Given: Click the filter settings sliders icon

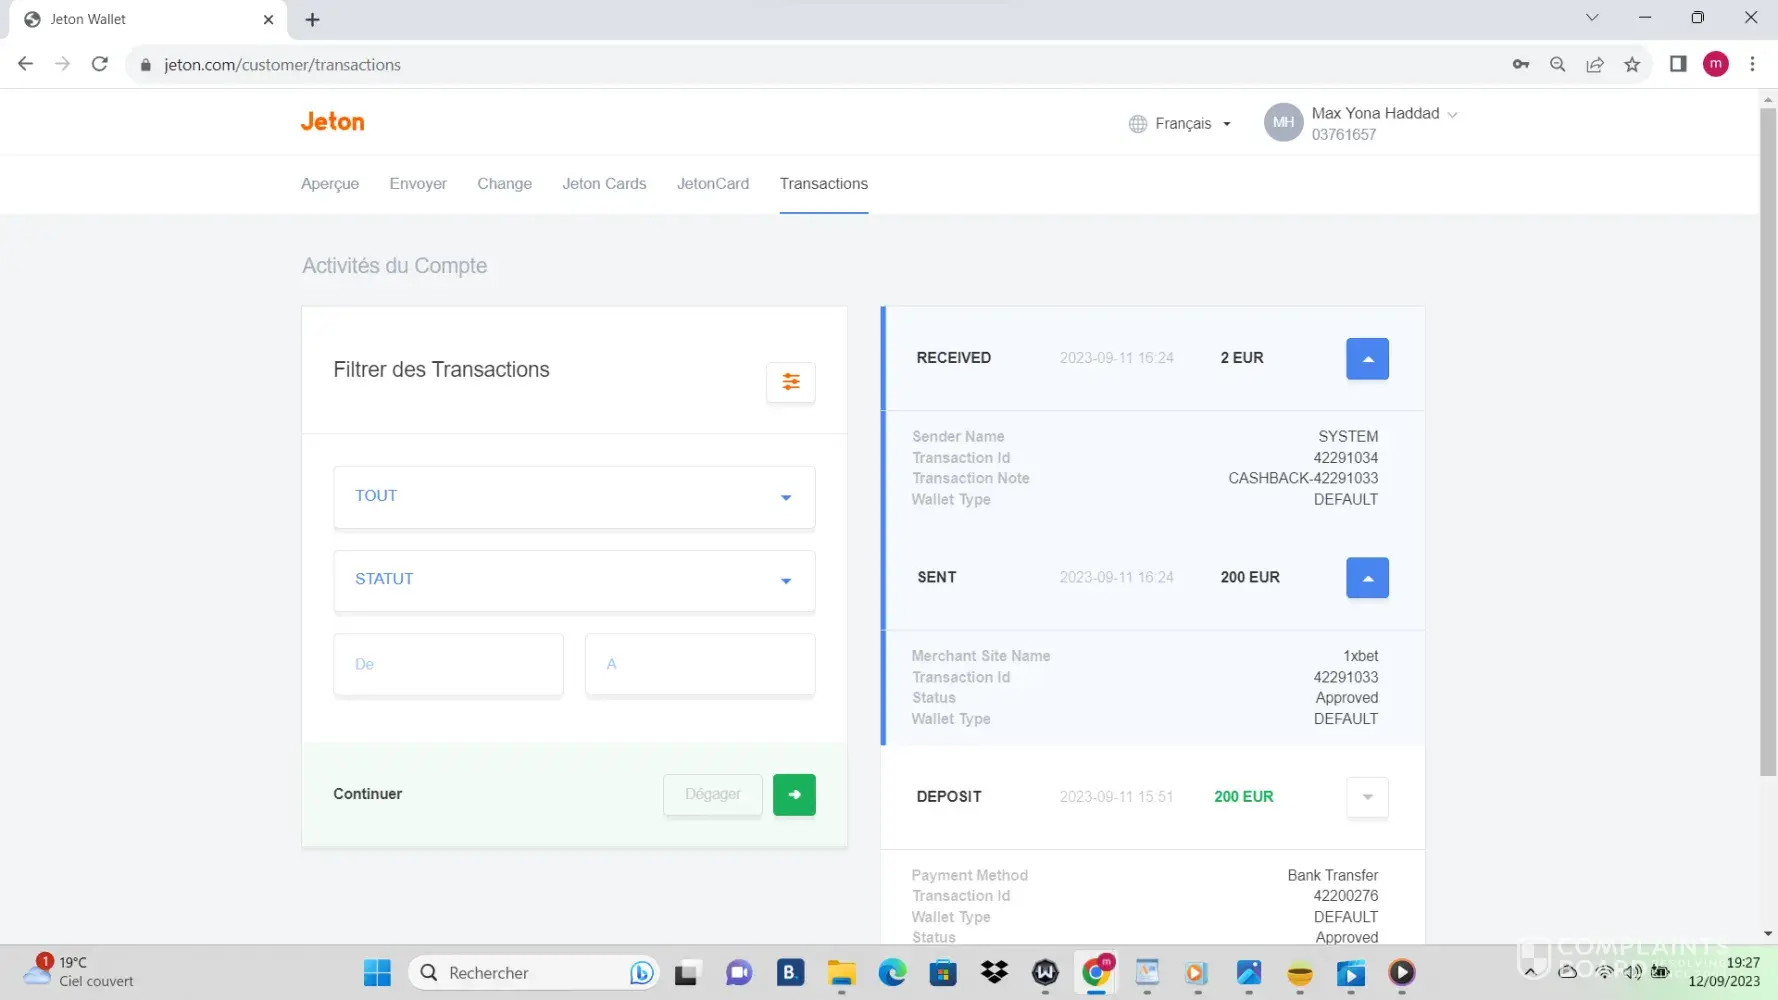Looking at the screenshot, I should [x=790, y=382].
